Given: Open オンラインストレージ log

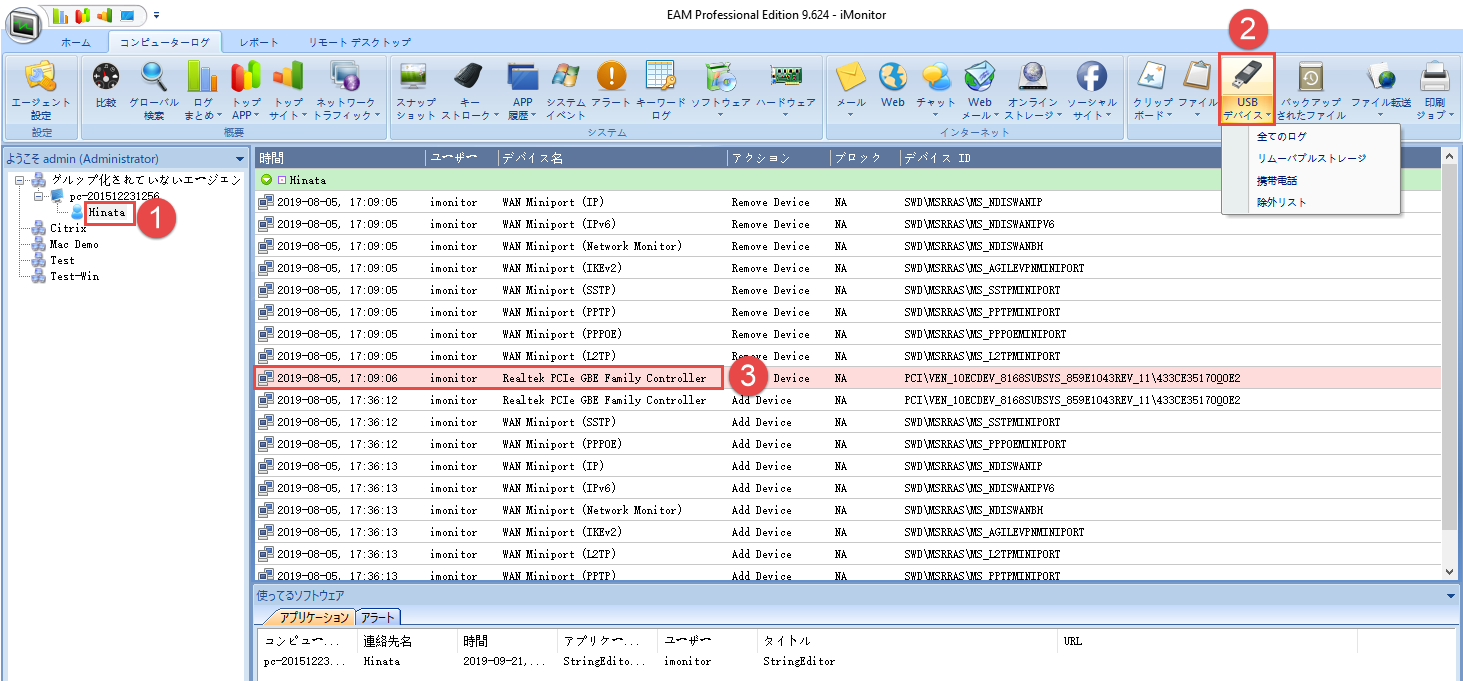Looking at the screenshot, I should [x=1032, y=91].
